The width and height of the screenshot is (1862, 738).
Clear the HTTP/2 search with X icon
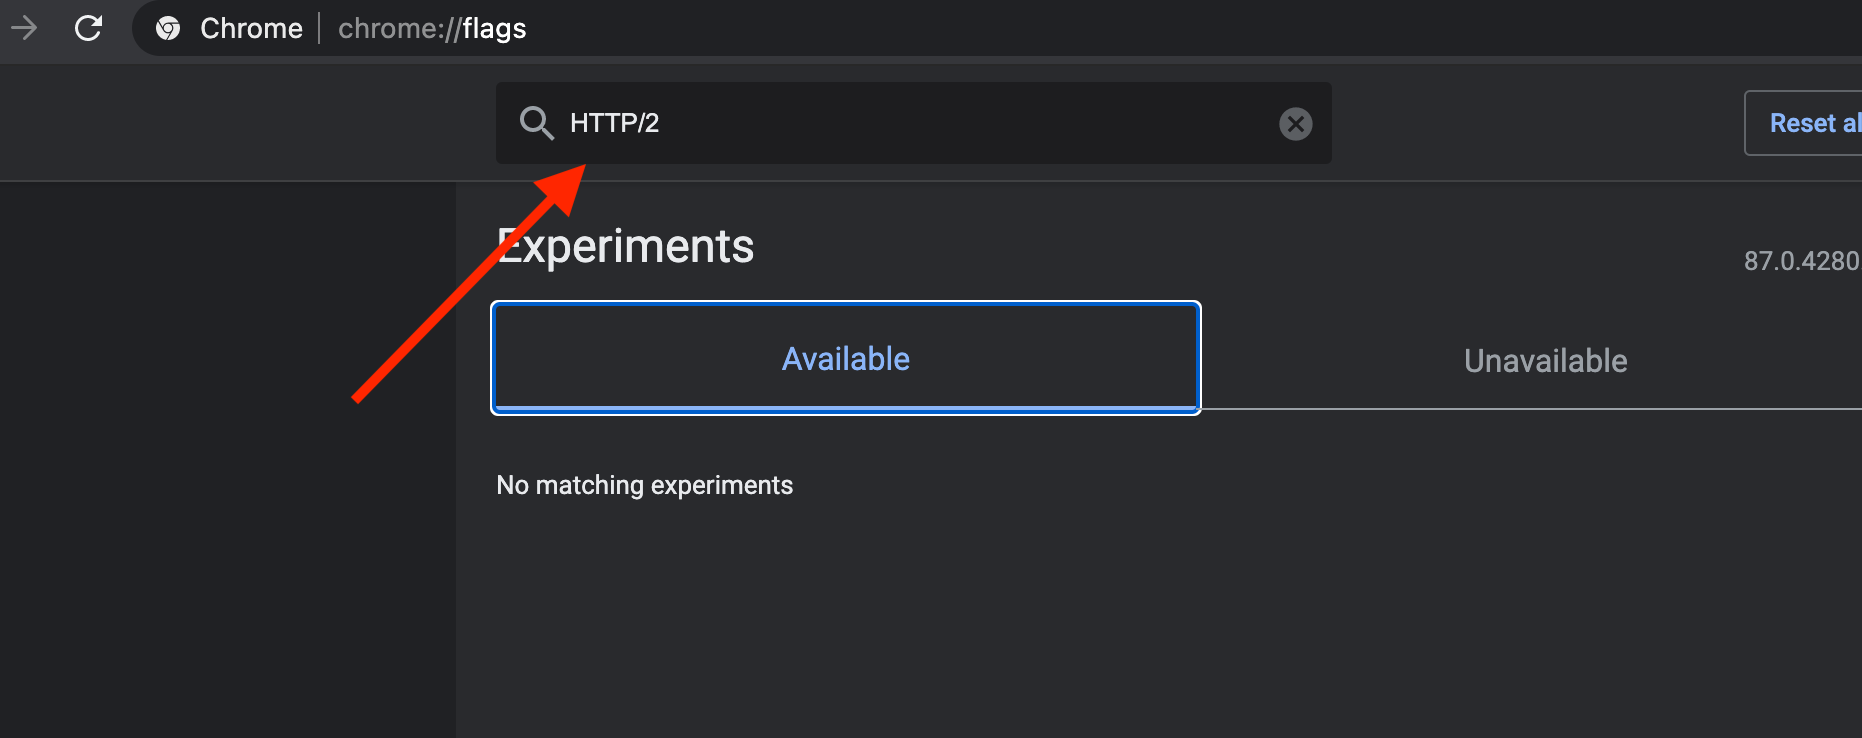tap(1295, 124)
